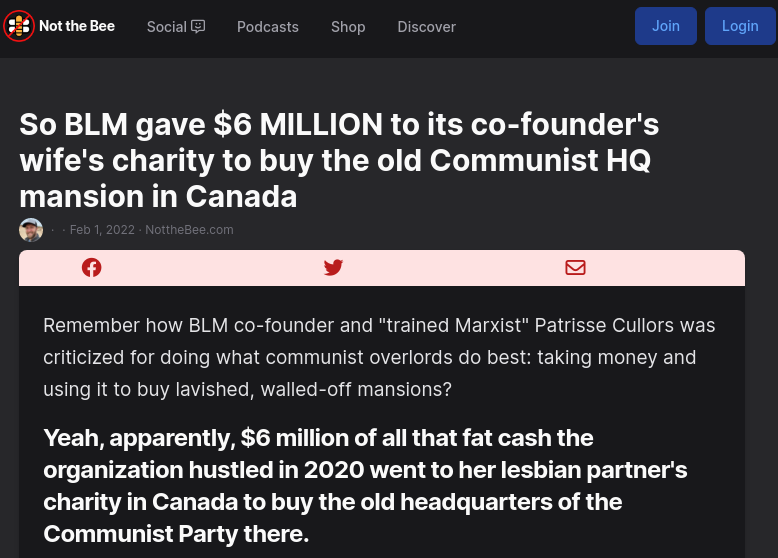778x558 pixels.
Task: Share article using the email envelope icon
Action: [575, 267]
